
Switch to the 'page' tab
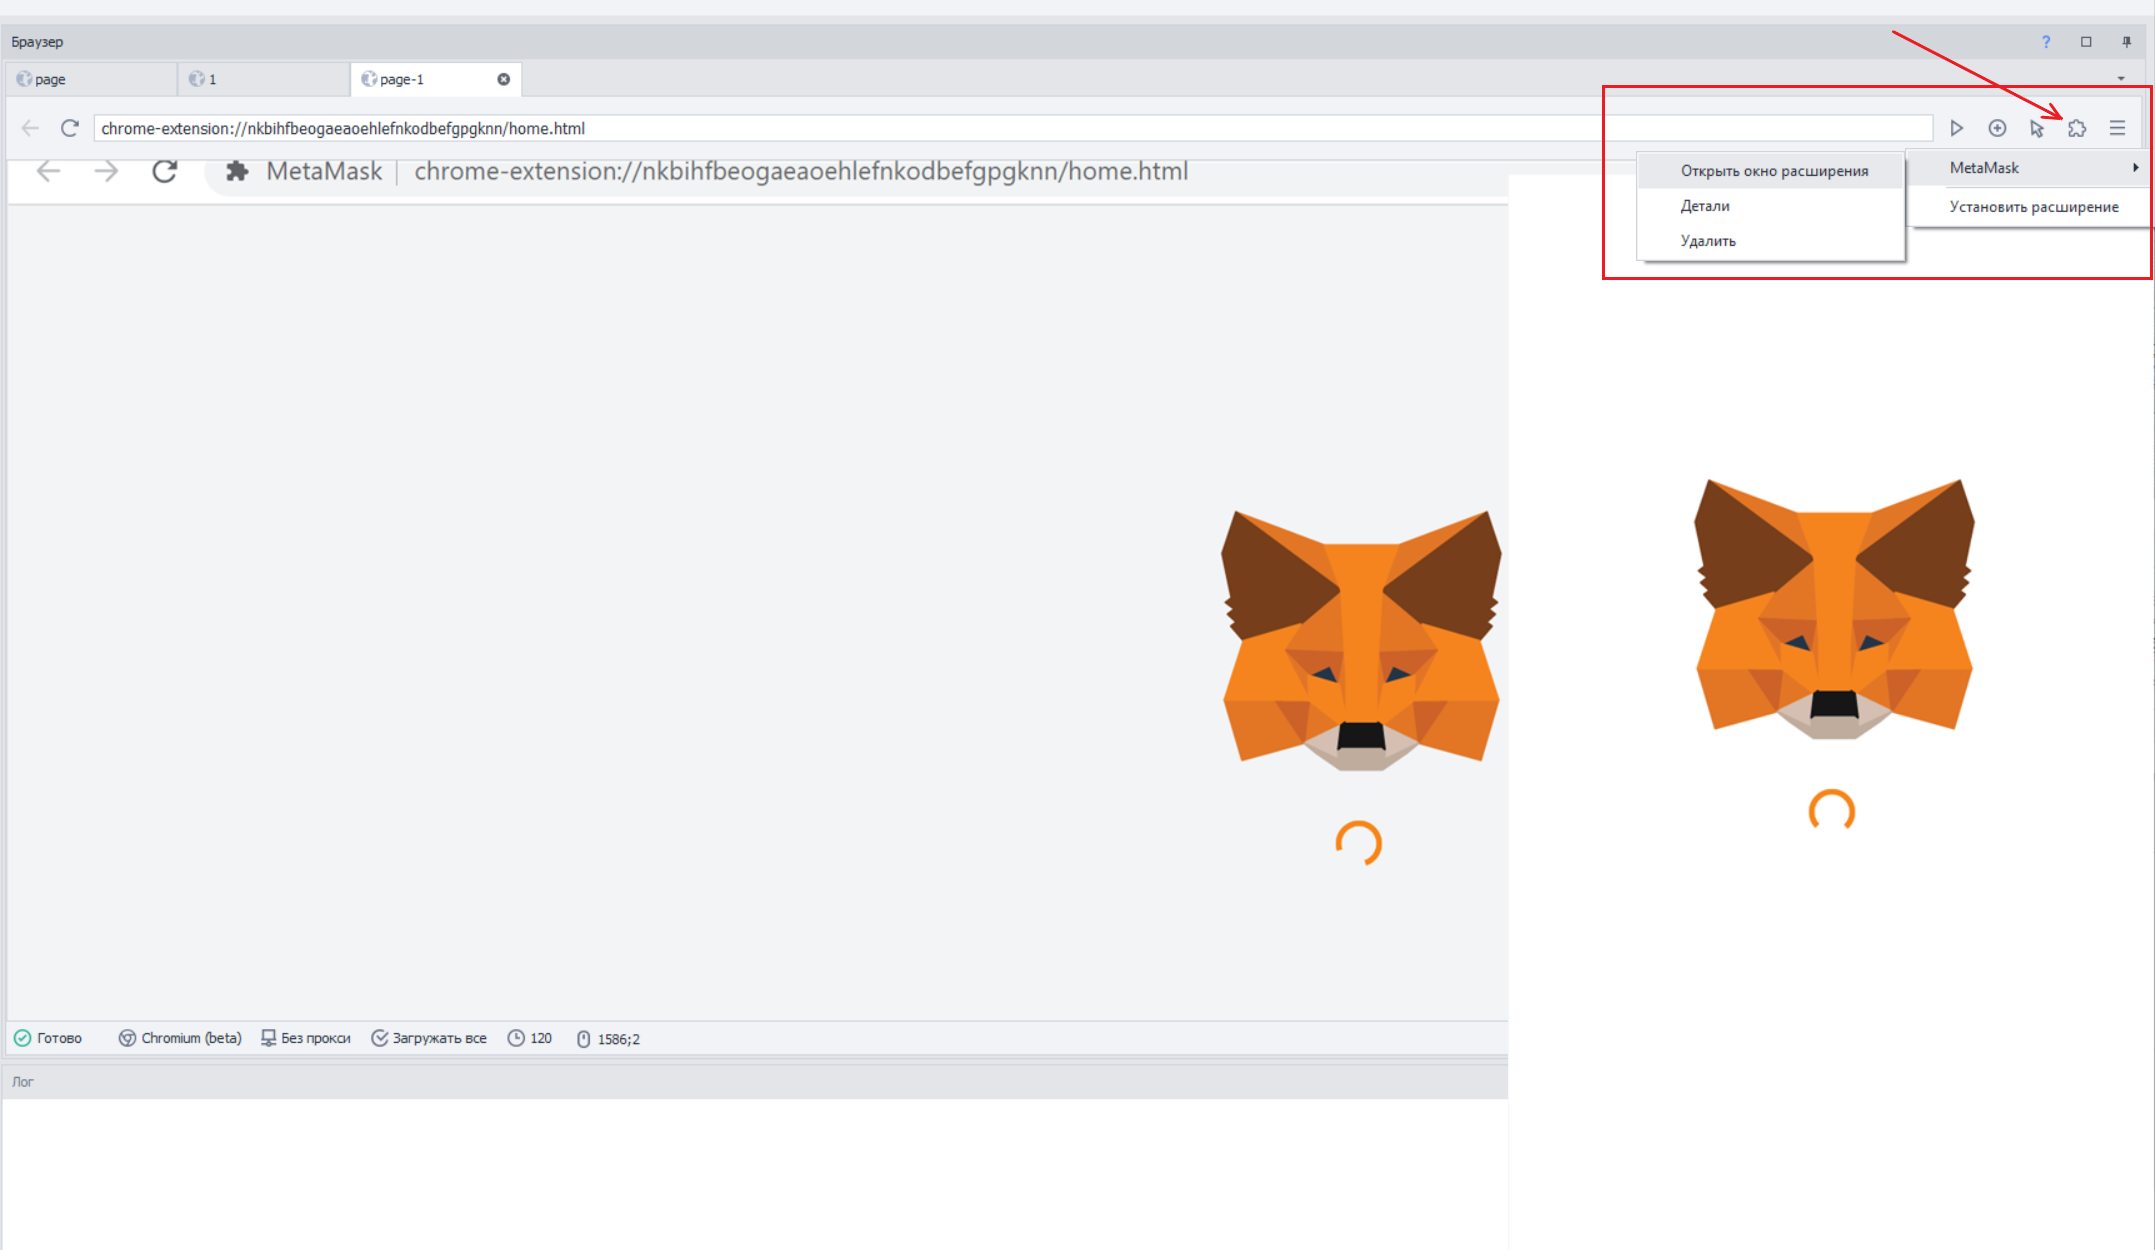point(51,79)
